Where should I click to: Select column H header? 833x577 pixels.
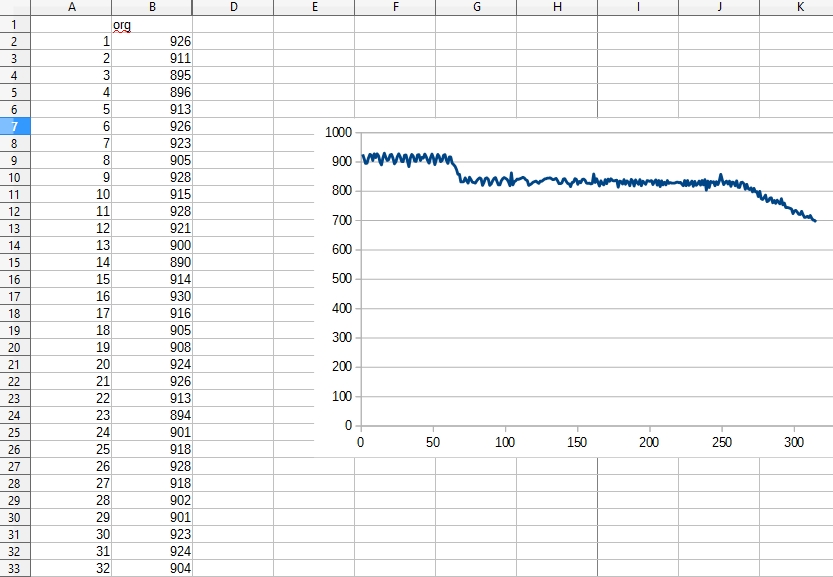[557, 7]
